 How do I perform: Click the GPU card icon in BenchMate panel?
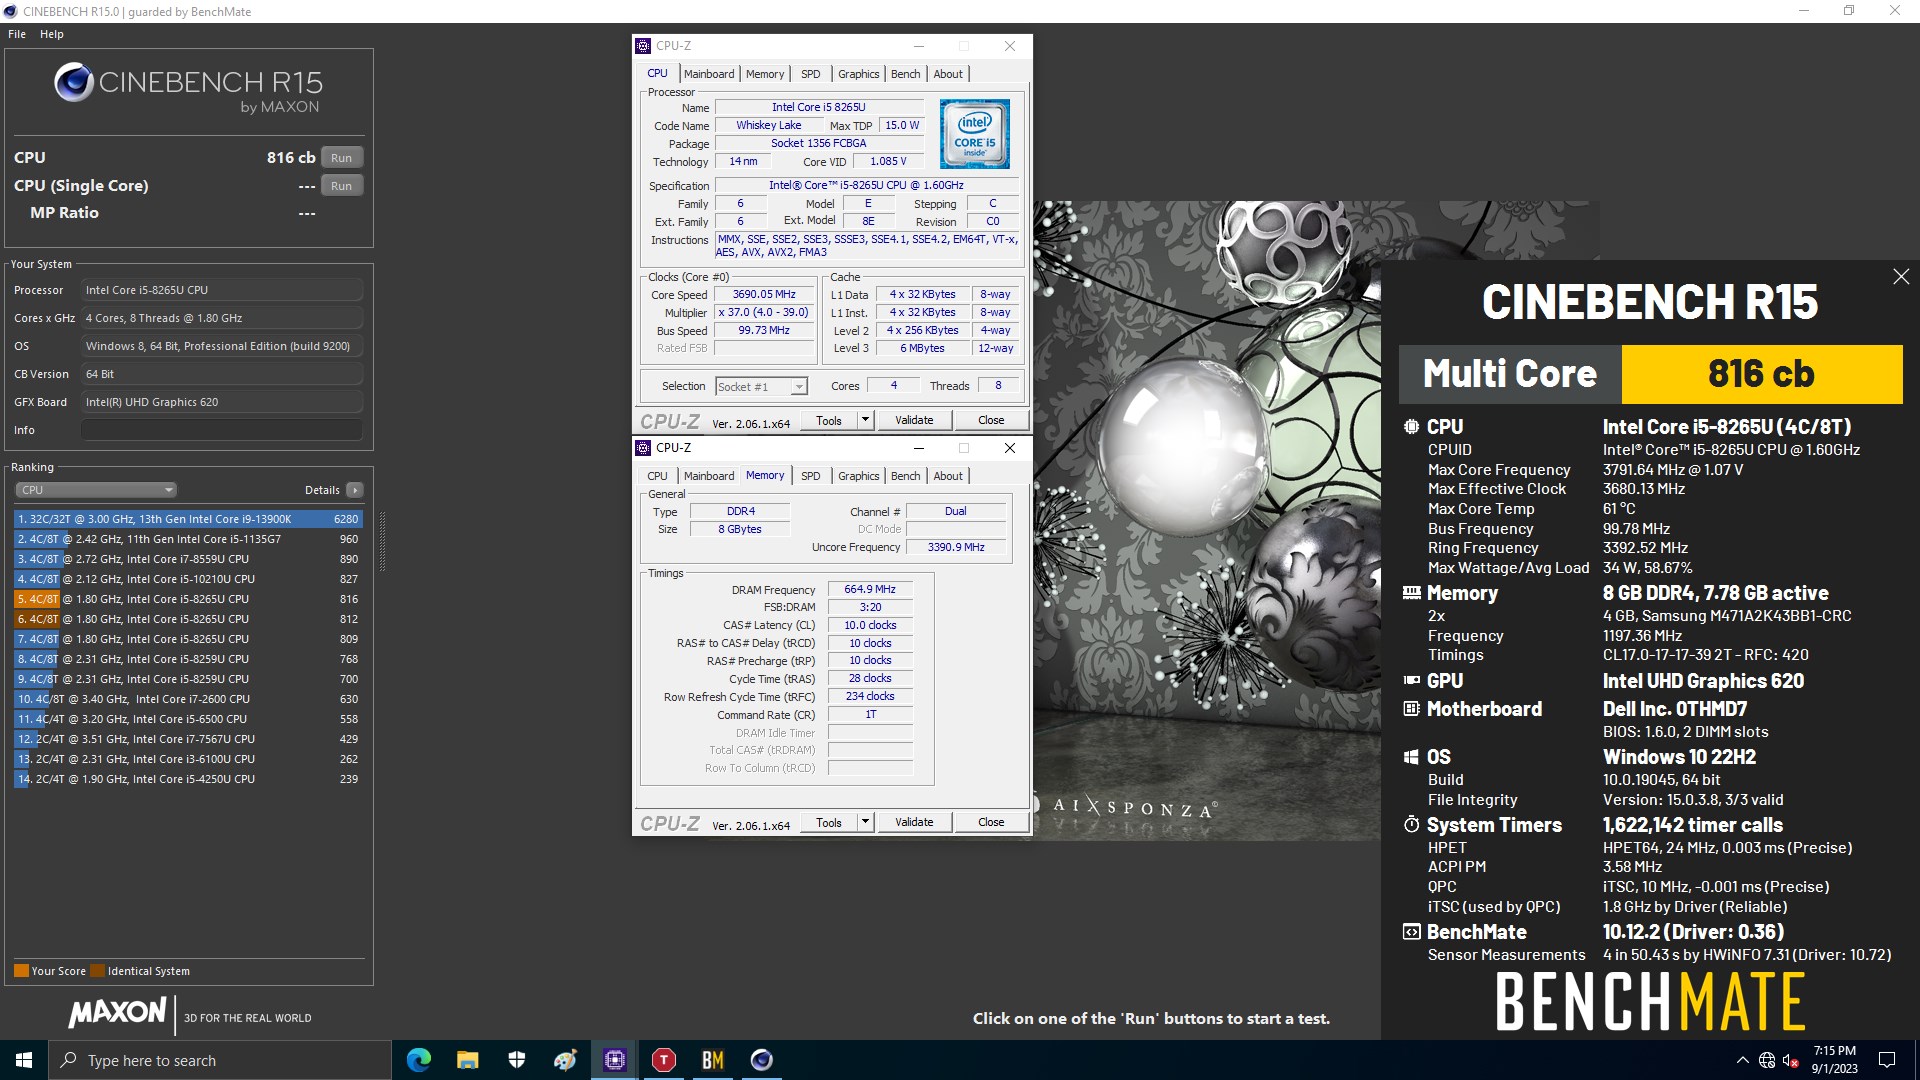(1411, 681)
